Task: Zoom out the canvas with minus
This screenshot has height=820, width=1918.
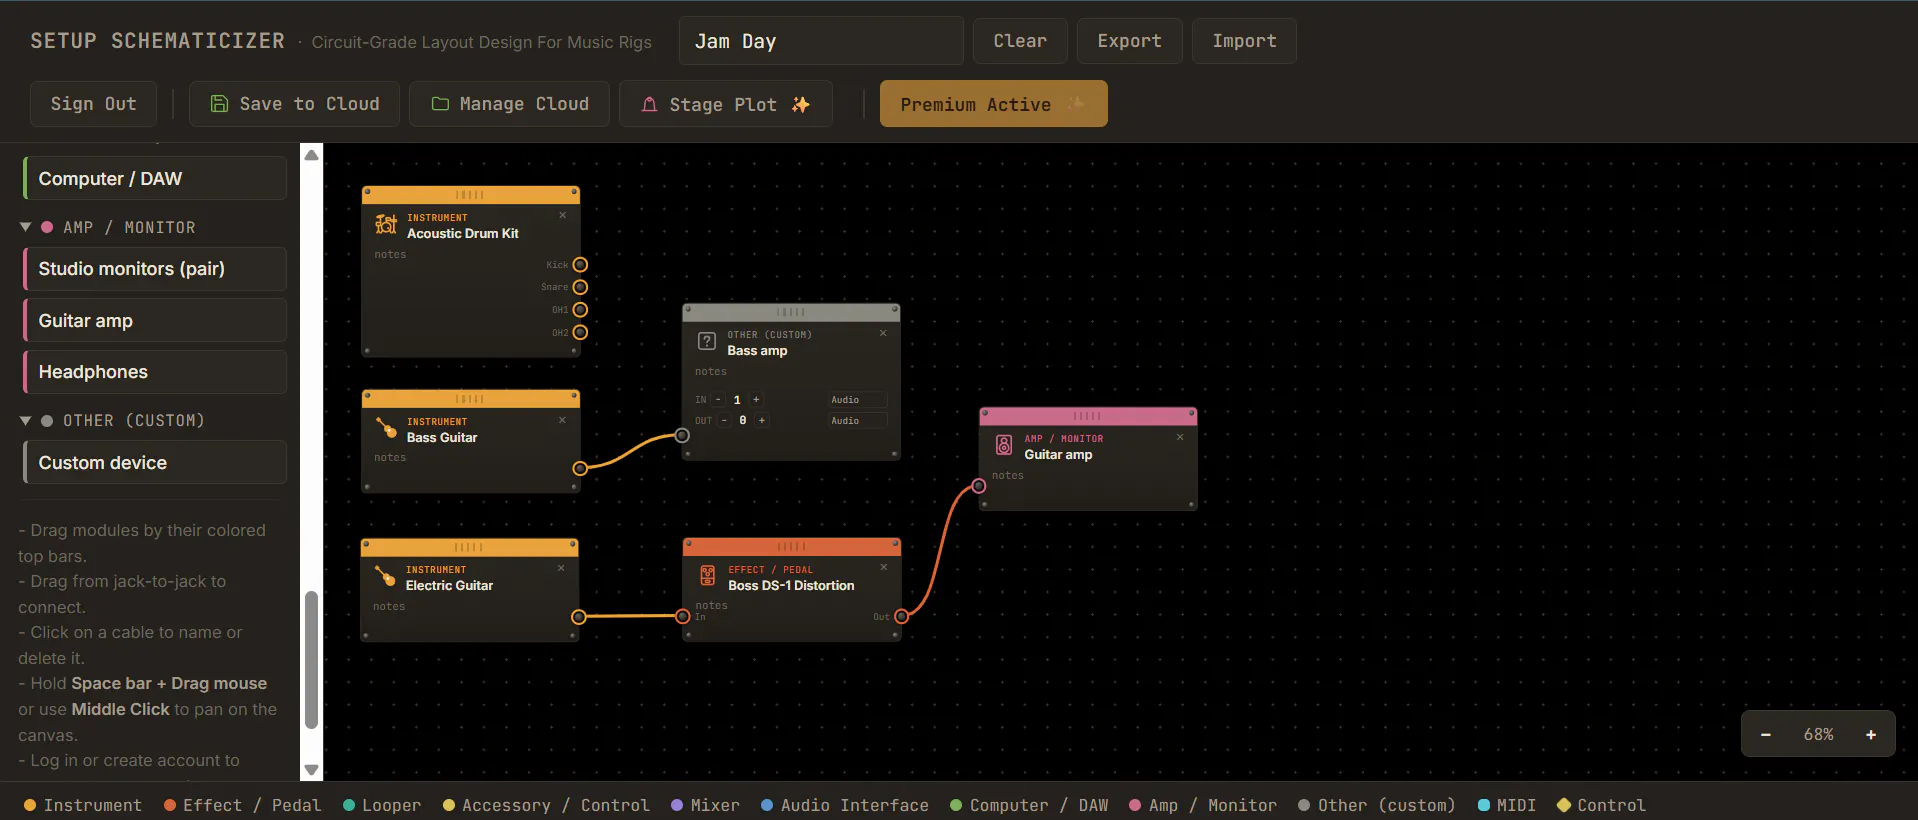Action: click(x=1766, y=734)
